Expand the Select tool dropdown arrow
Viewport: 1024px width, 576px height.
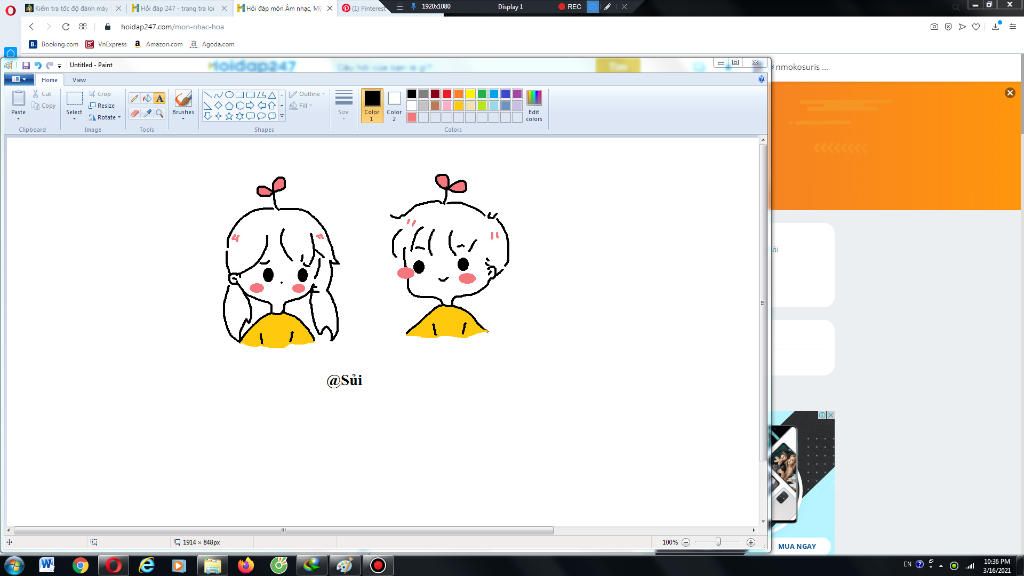(x=74, y=118)
